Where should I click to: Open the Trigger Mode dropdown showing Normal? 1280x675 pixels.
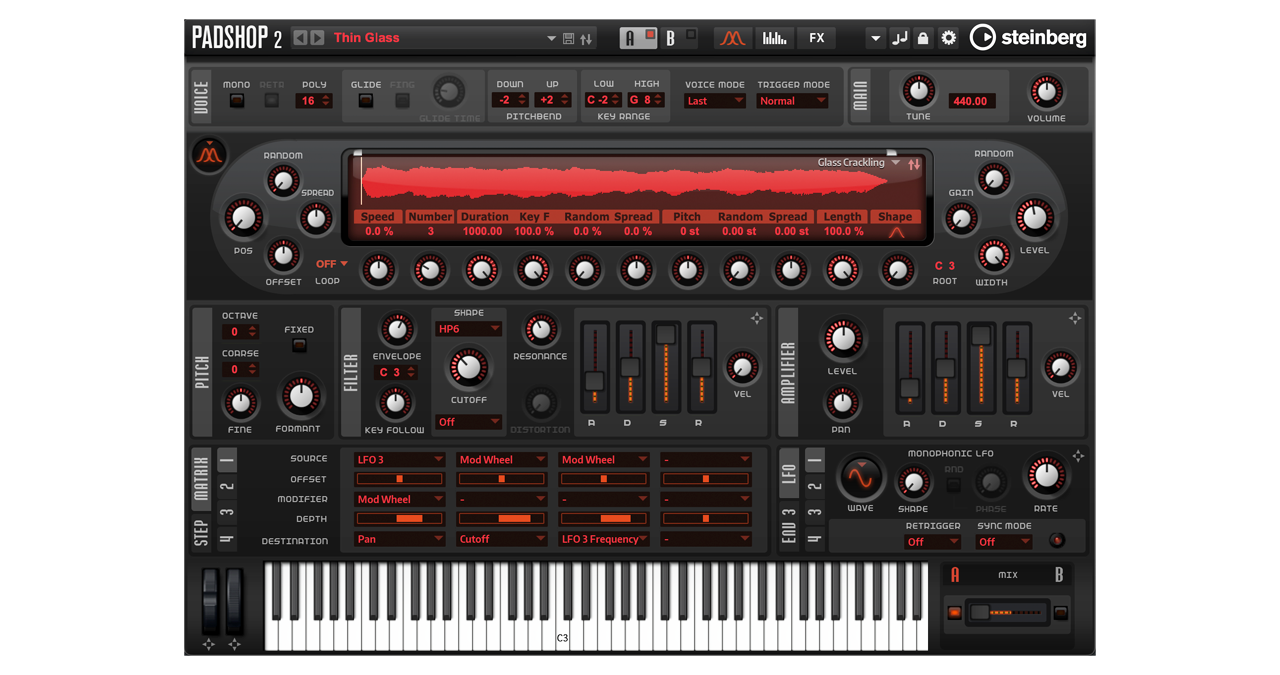(x=792, y=101)
